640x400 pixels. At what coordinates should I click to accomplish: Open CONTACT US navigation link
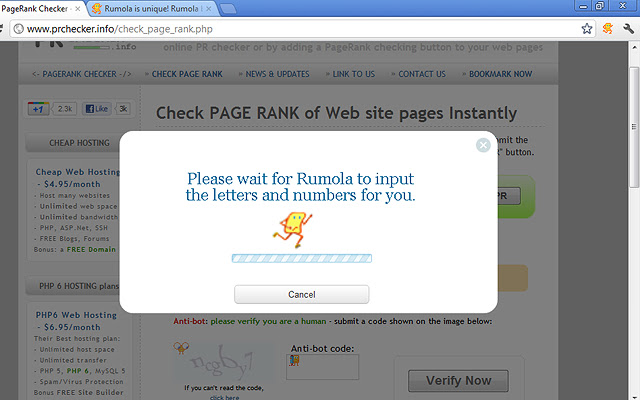pyautogui.click(x=422, y=74)
